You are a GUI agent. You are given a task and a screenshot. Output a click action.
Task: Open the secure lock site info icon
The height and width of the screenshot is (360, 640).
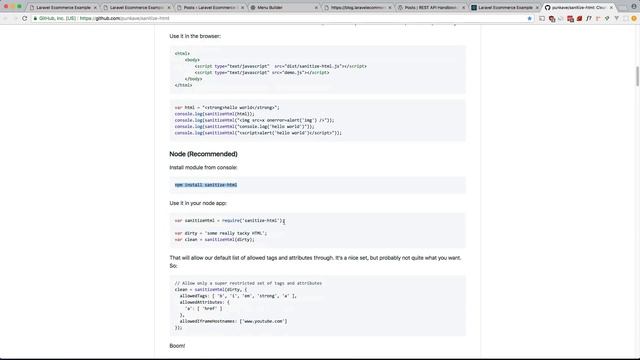[x=35, y=18]
